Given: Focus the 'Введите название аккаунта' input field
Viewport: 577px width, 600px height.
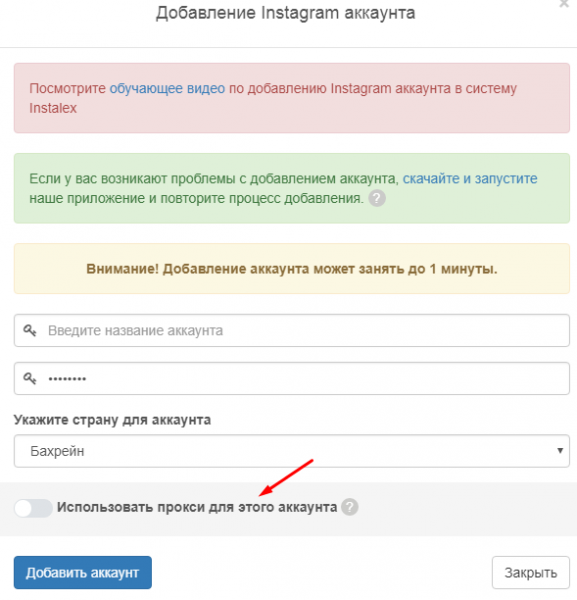Looking at the screenshot, I should coord(292,330).
